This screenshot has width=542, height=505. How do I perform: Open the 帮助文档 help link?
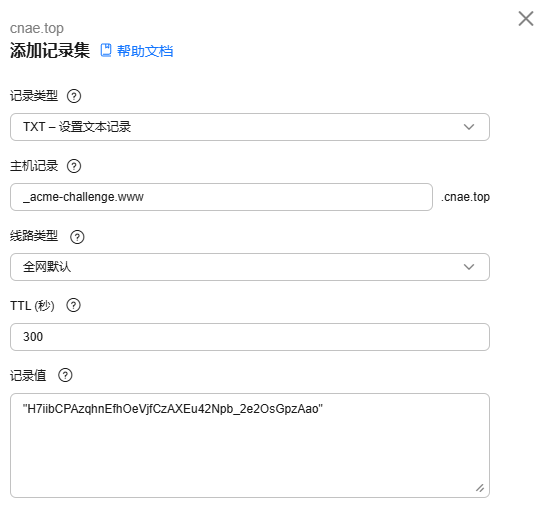coord(145,51)
